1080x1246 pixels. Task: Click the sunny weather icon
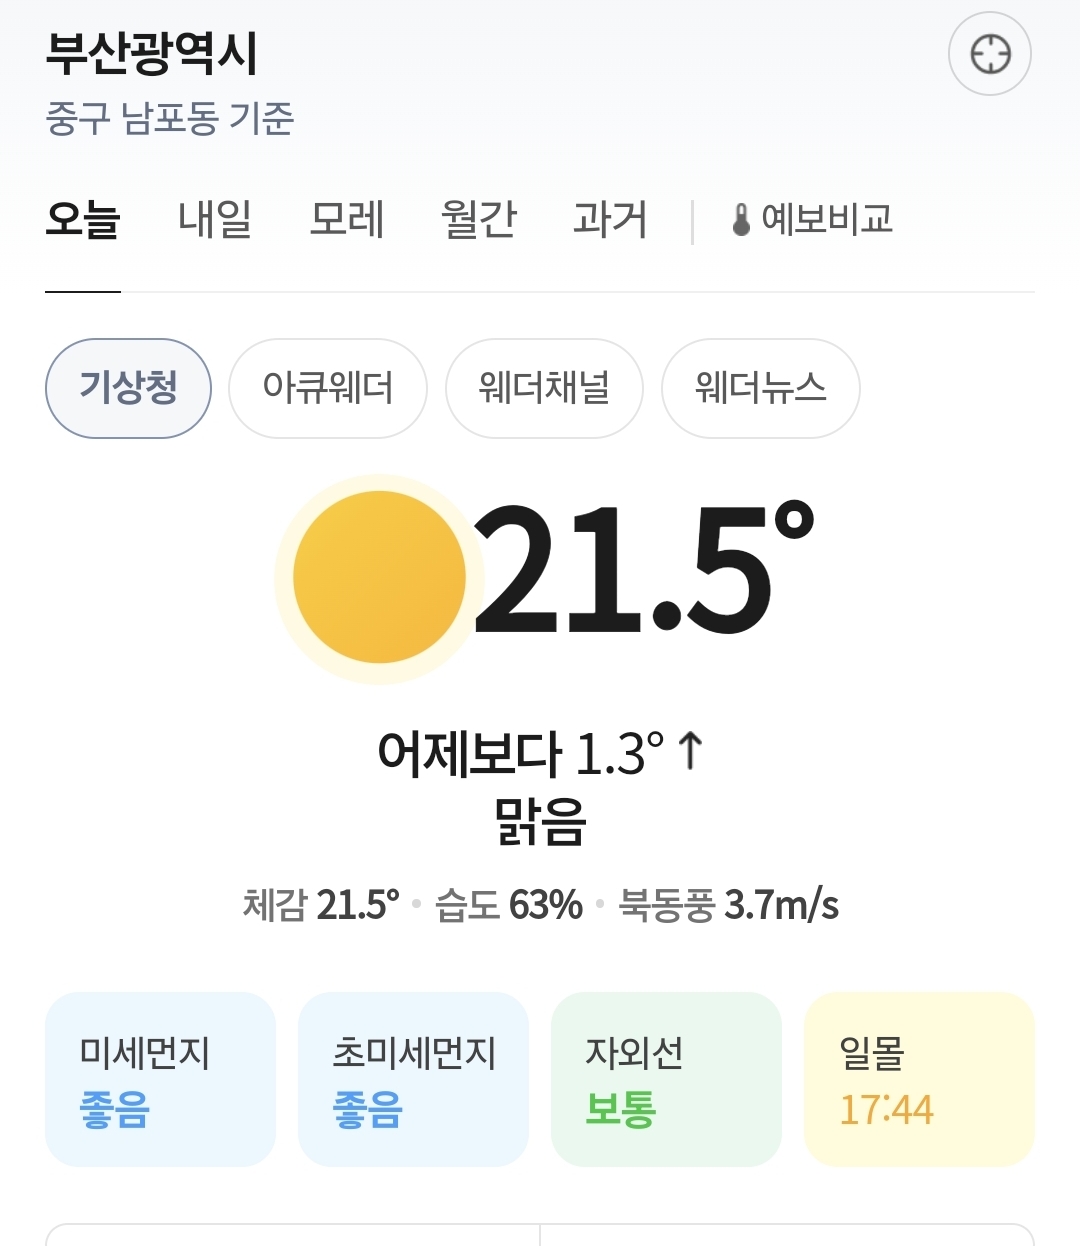[x=379, y=578]
